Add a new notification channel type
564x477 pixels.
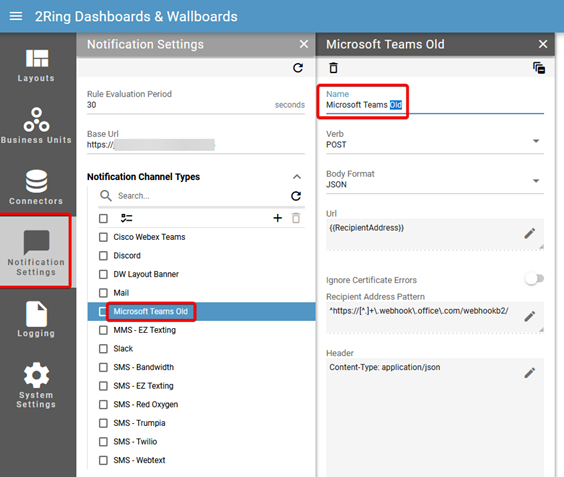[x=277, y=218]
